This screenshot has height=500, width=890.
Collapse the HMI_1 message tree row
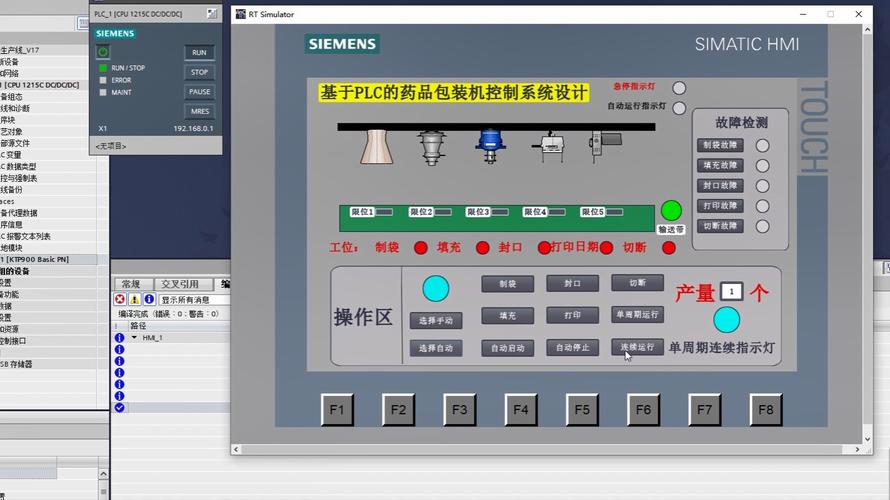(x=134, y=338)
